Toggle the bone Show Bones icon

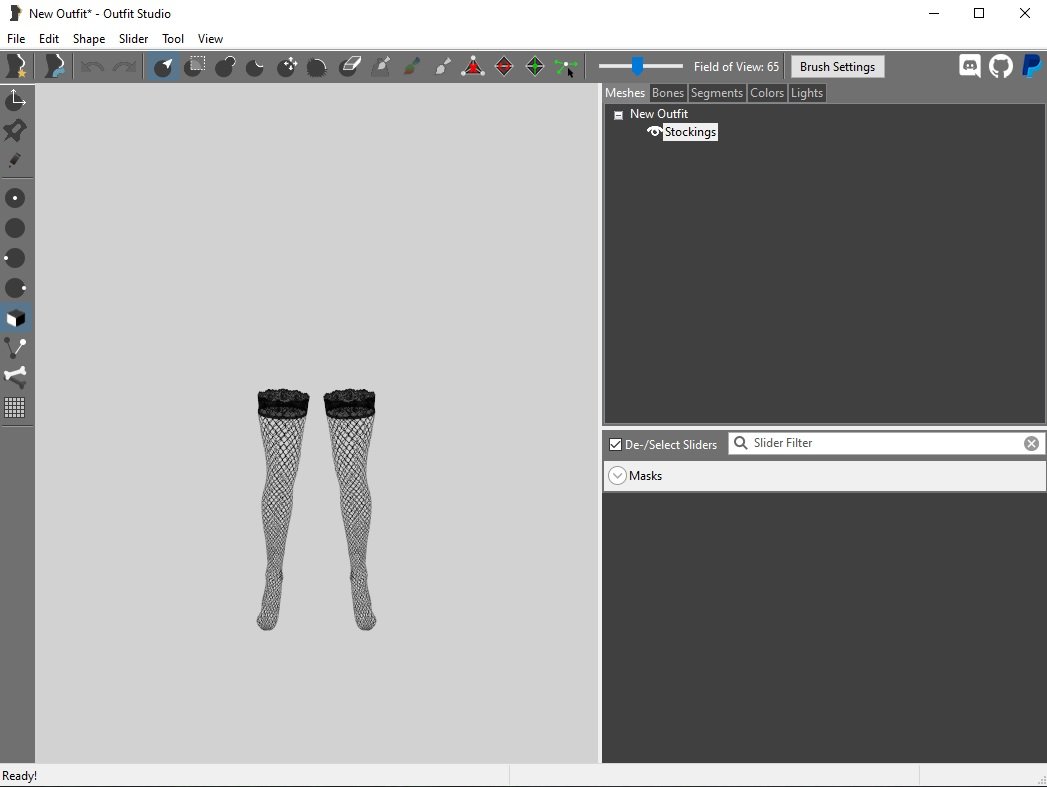[x=16, y=377]
